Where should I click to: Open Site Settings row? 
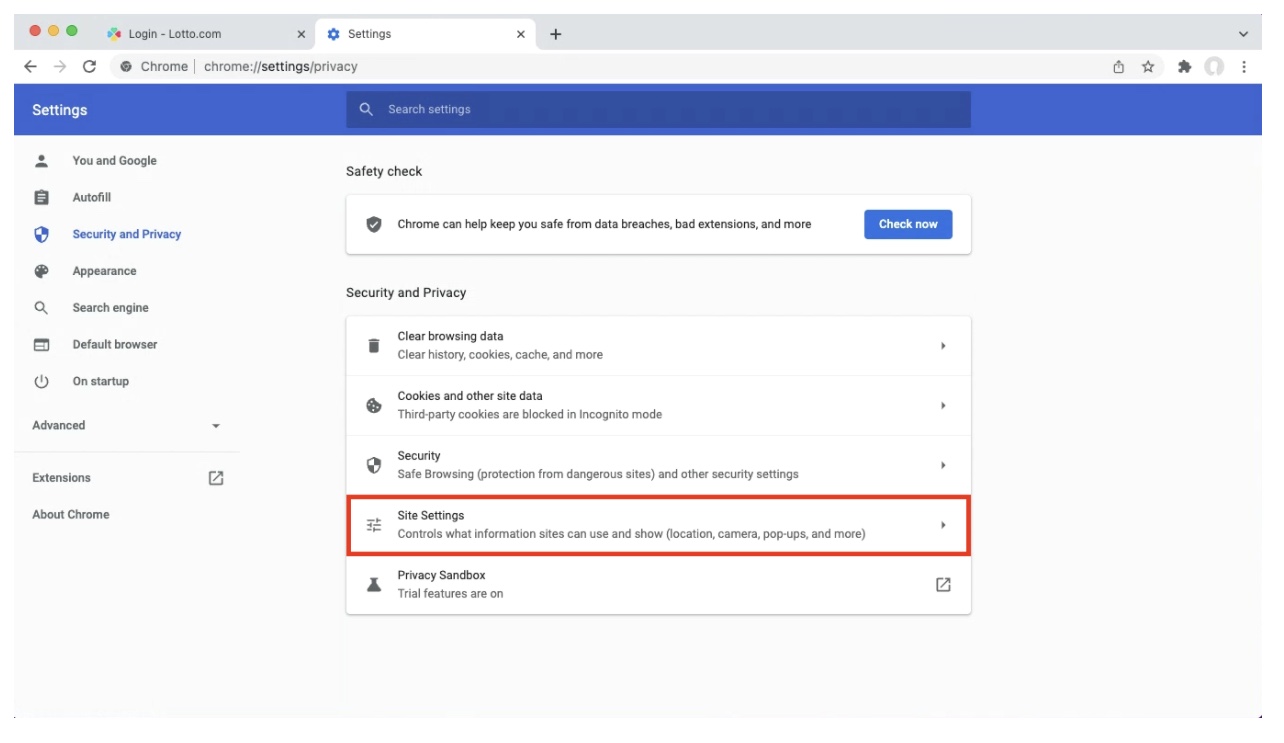659,525
